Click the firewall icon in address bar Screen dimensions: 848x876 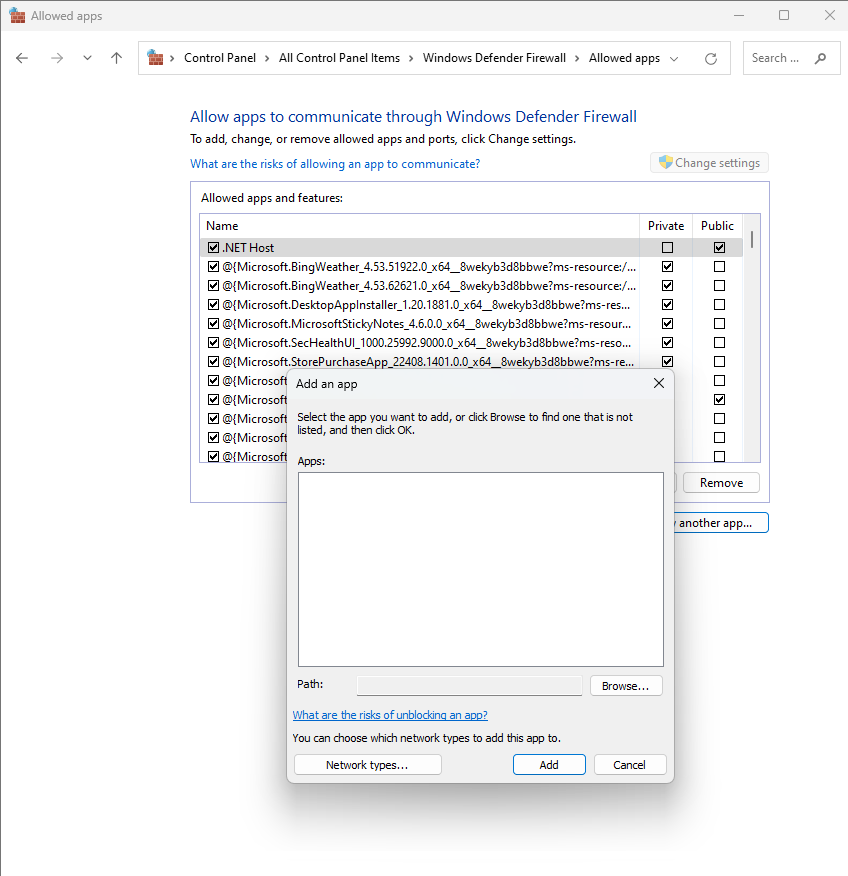(155, 58)
